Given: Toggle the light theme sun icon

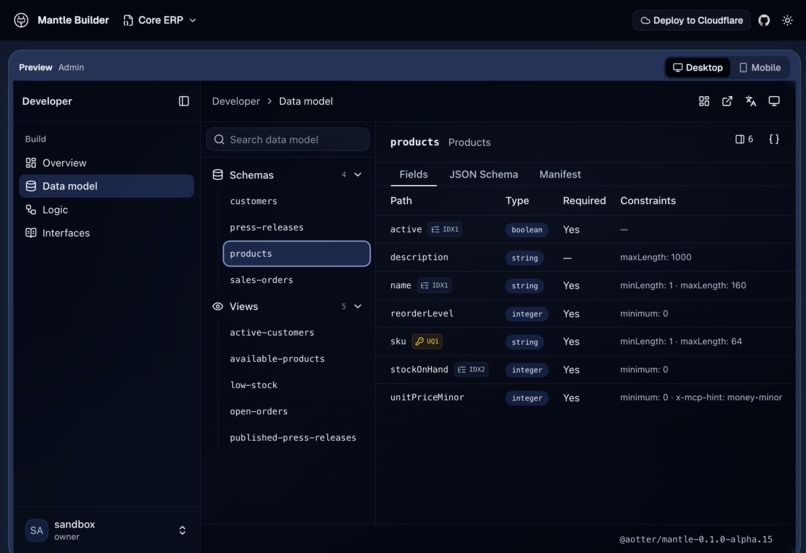Looking at the screenshot, I should pos(787,21).
